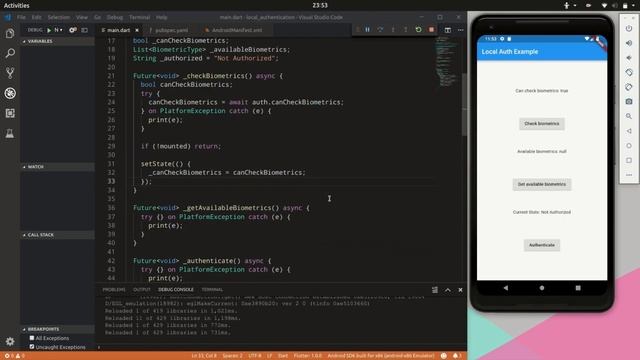The height and width of the screenshot is (360, 640).
Task: Click emulator sidebar Home circle
Action: pos(629,146)
